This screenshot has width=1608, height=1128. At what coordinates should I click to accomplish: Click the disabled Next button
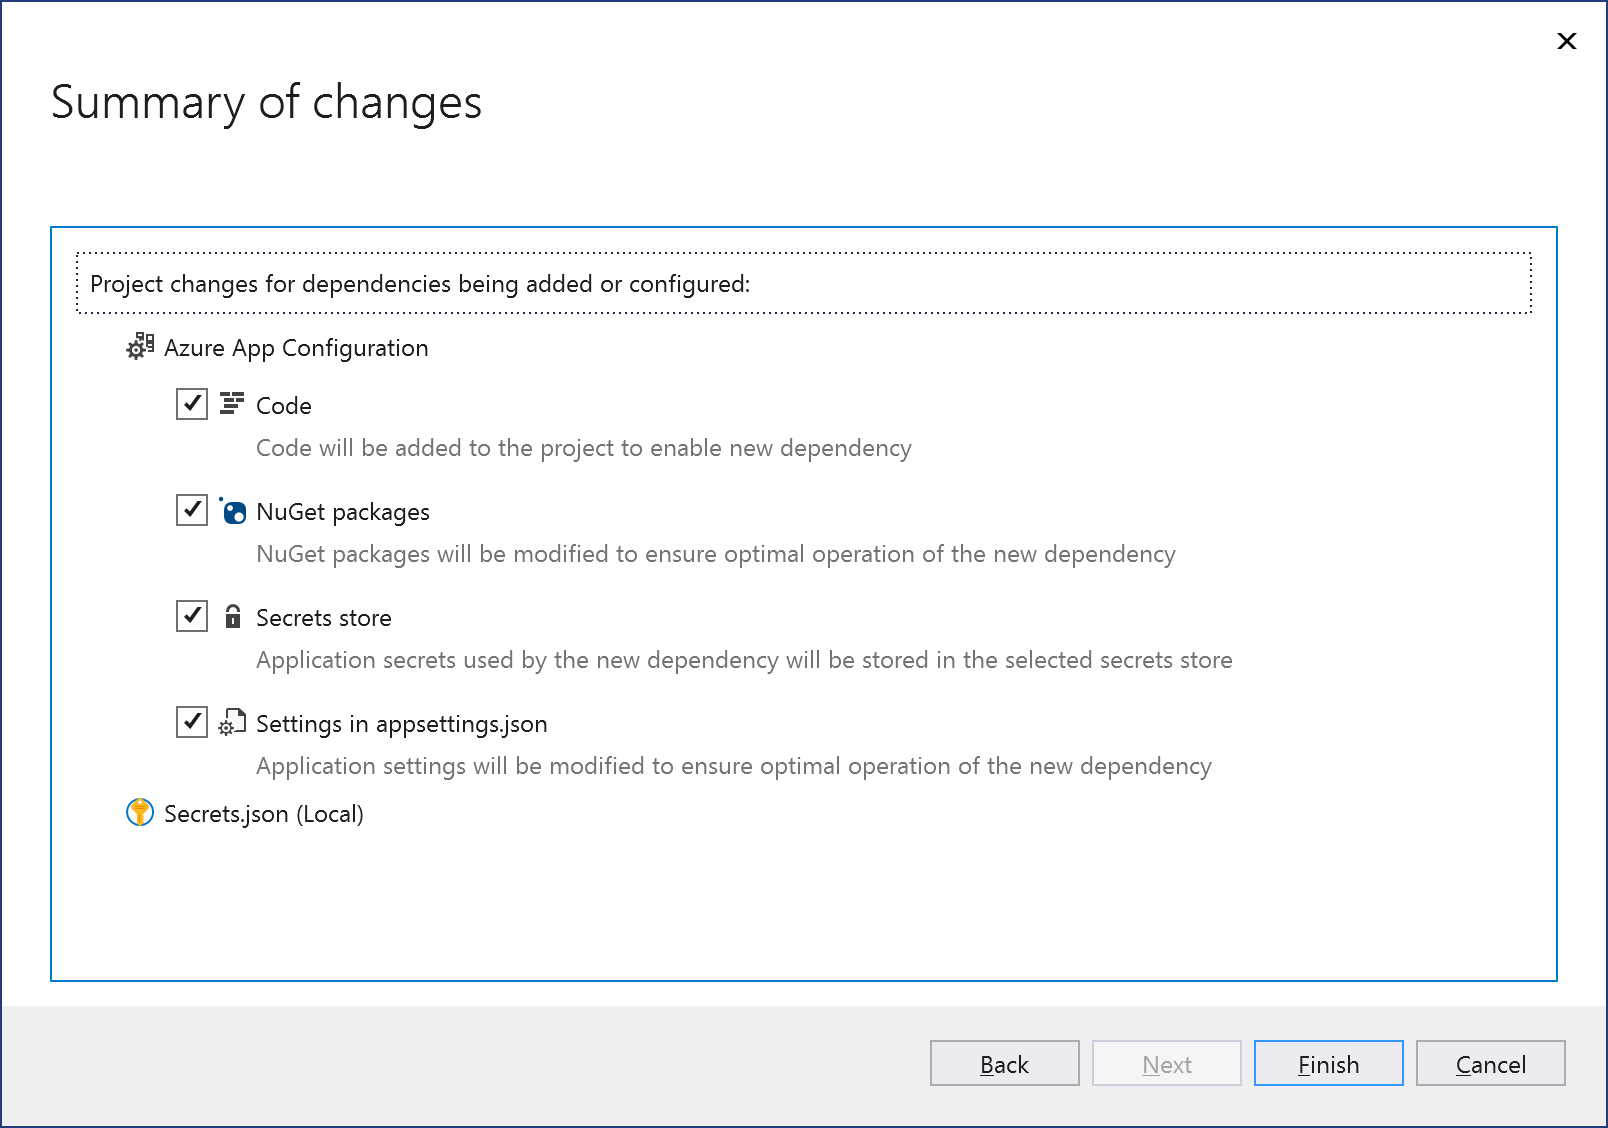click(x=1166, y=1063)
